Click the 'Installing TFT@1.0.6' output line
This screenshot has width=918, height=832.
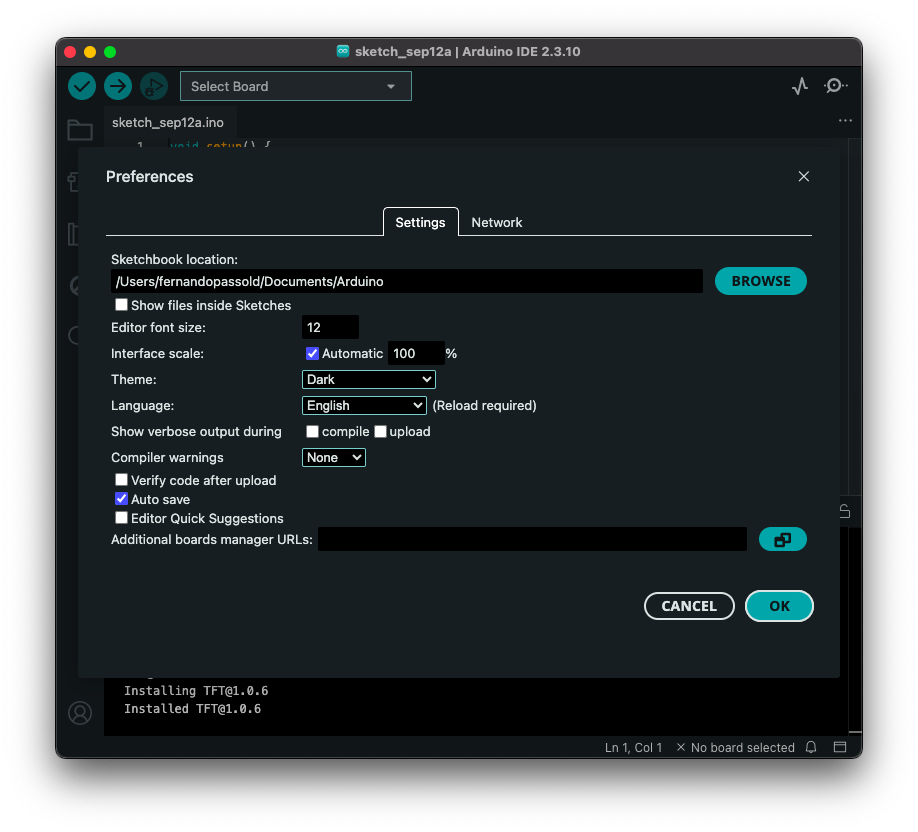196,690
